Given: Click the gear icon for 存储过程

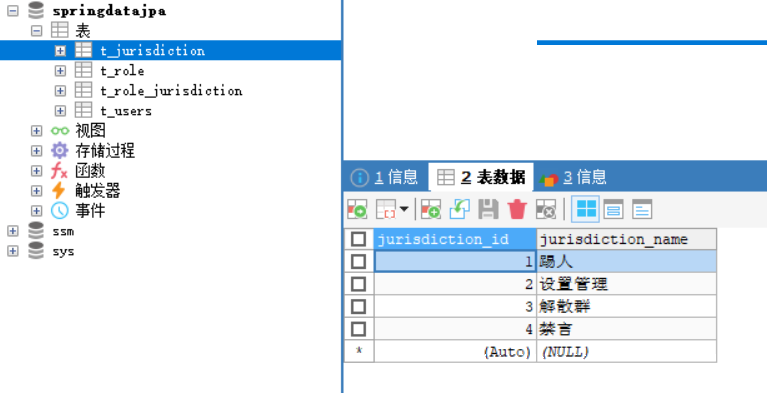Looking at the screenshot, I should 60,151.
